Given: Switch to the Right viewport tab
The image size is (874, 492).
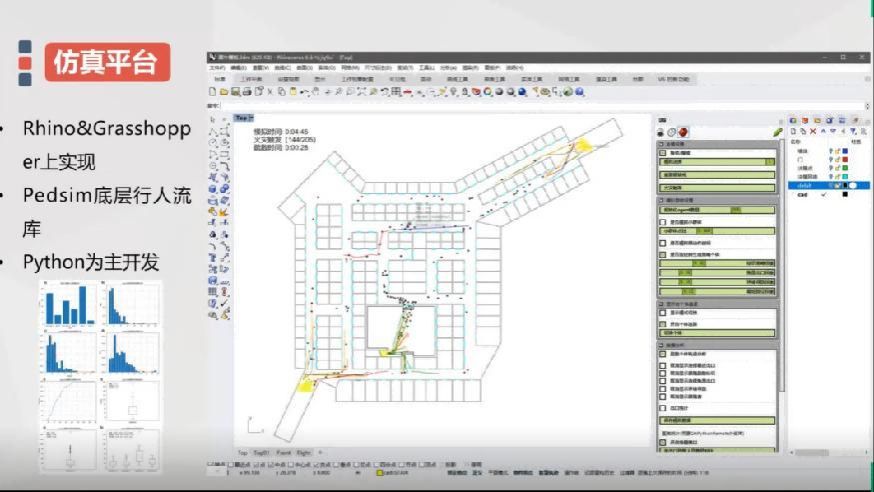Looking at the screenshot, I should [x=304, y=452].
